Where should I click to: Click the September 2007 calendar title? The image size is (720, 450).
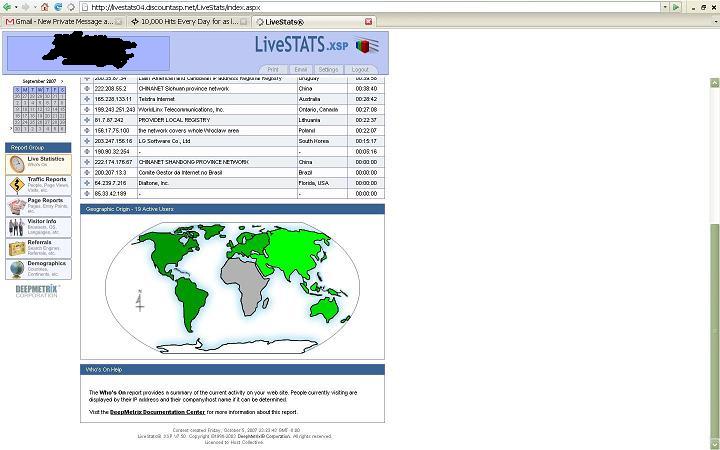point(39,81)
